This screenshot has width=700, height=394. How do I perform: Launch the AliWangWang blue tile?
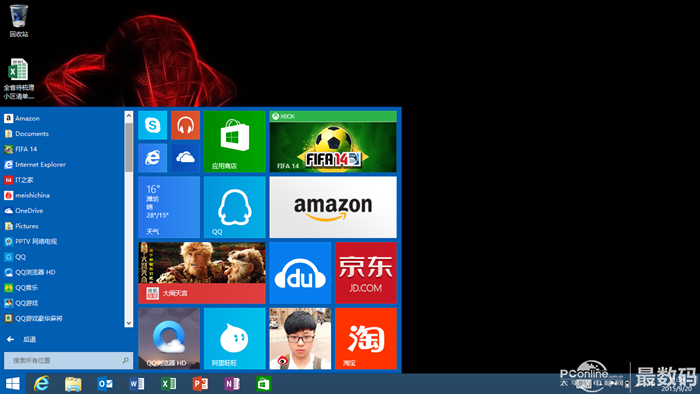(x=235, y=338)
